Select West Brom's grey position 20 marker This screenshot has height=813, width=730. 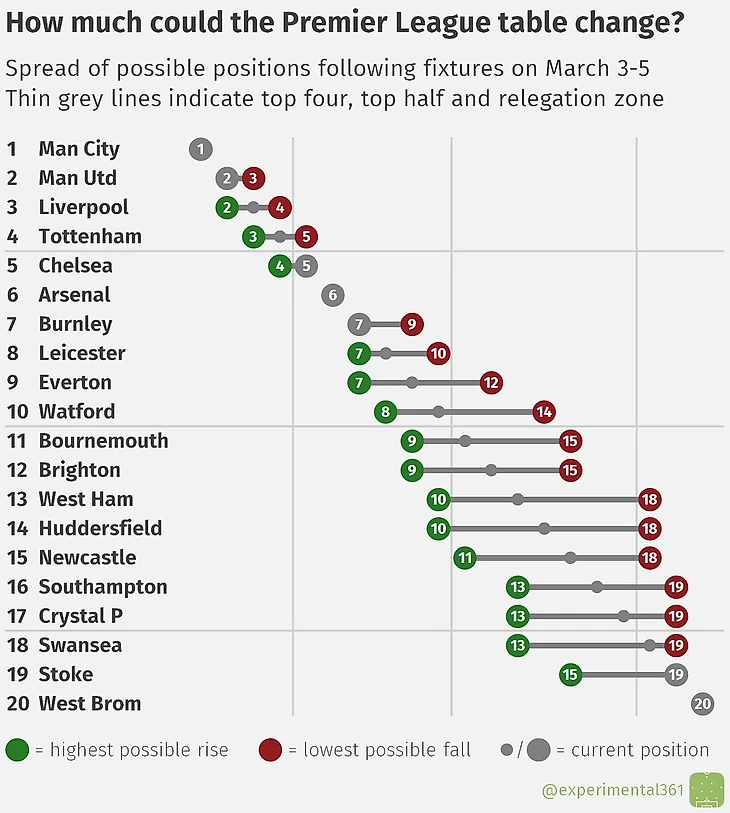click(x=702, y=704)
